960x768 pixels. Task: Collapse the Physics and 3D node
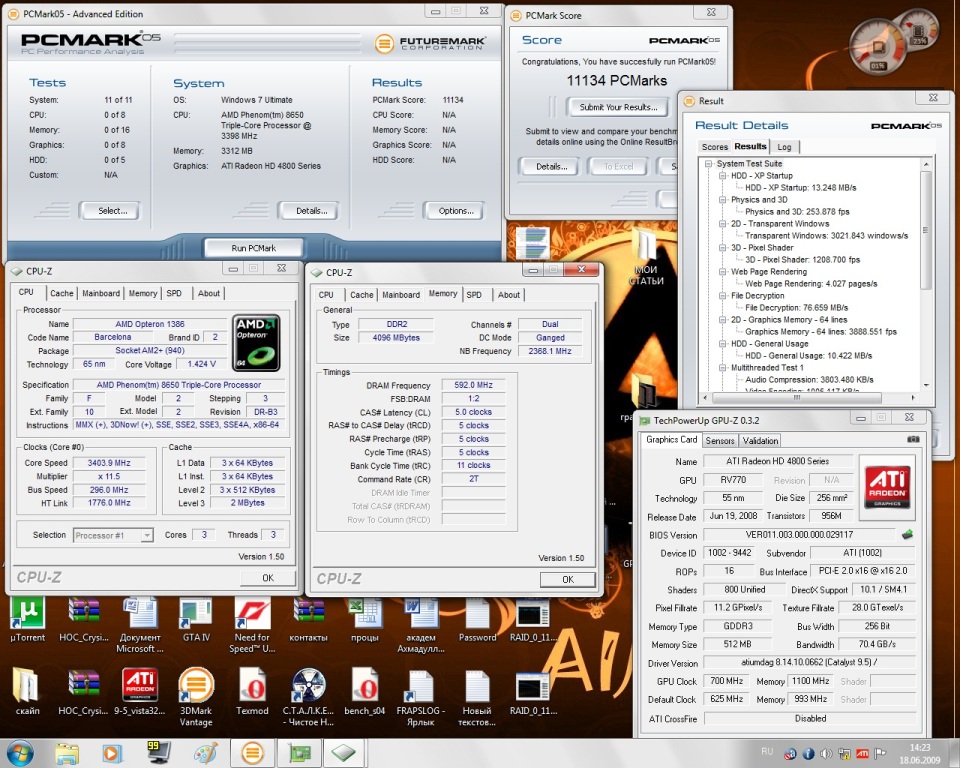point(722,200)
